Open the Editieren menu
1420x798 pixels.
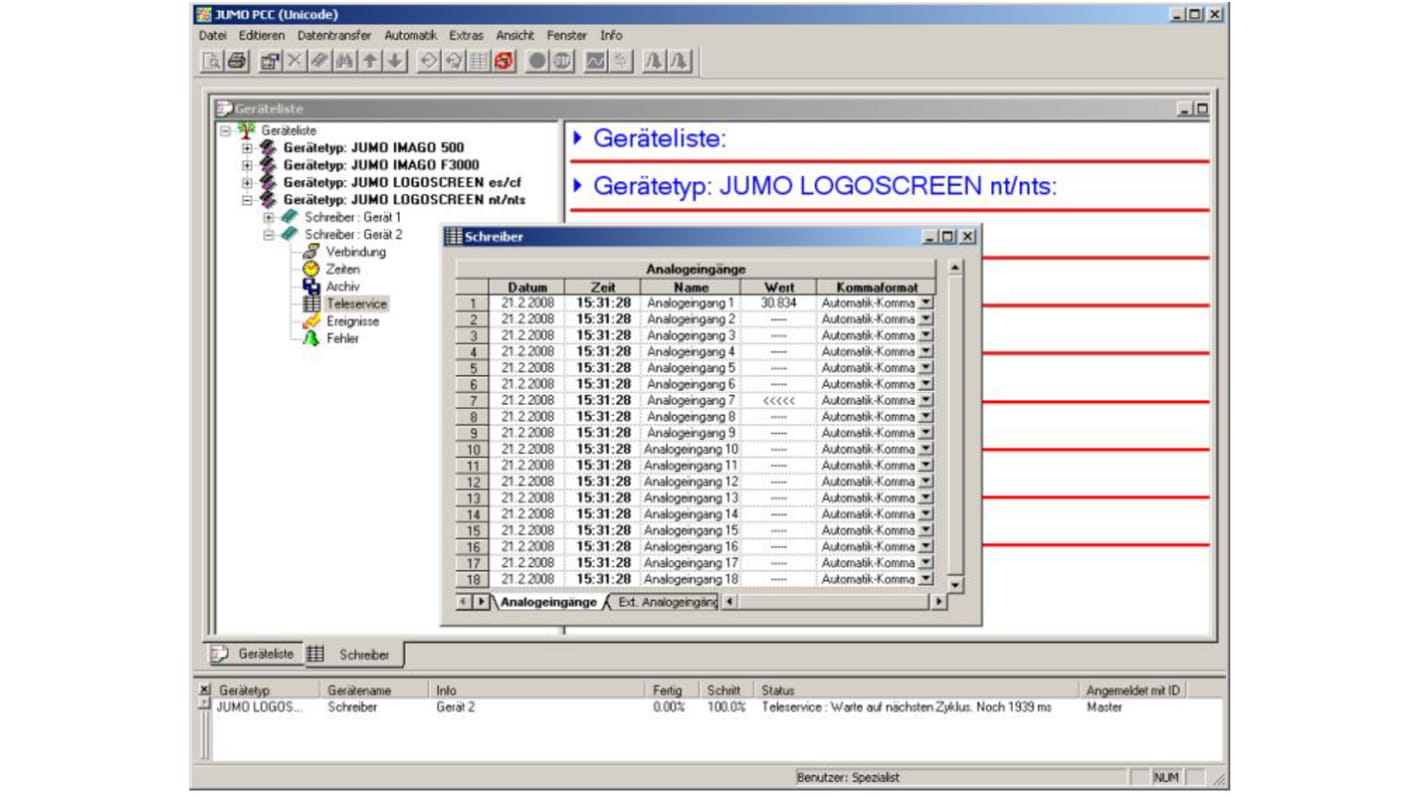tap(262, 35)
